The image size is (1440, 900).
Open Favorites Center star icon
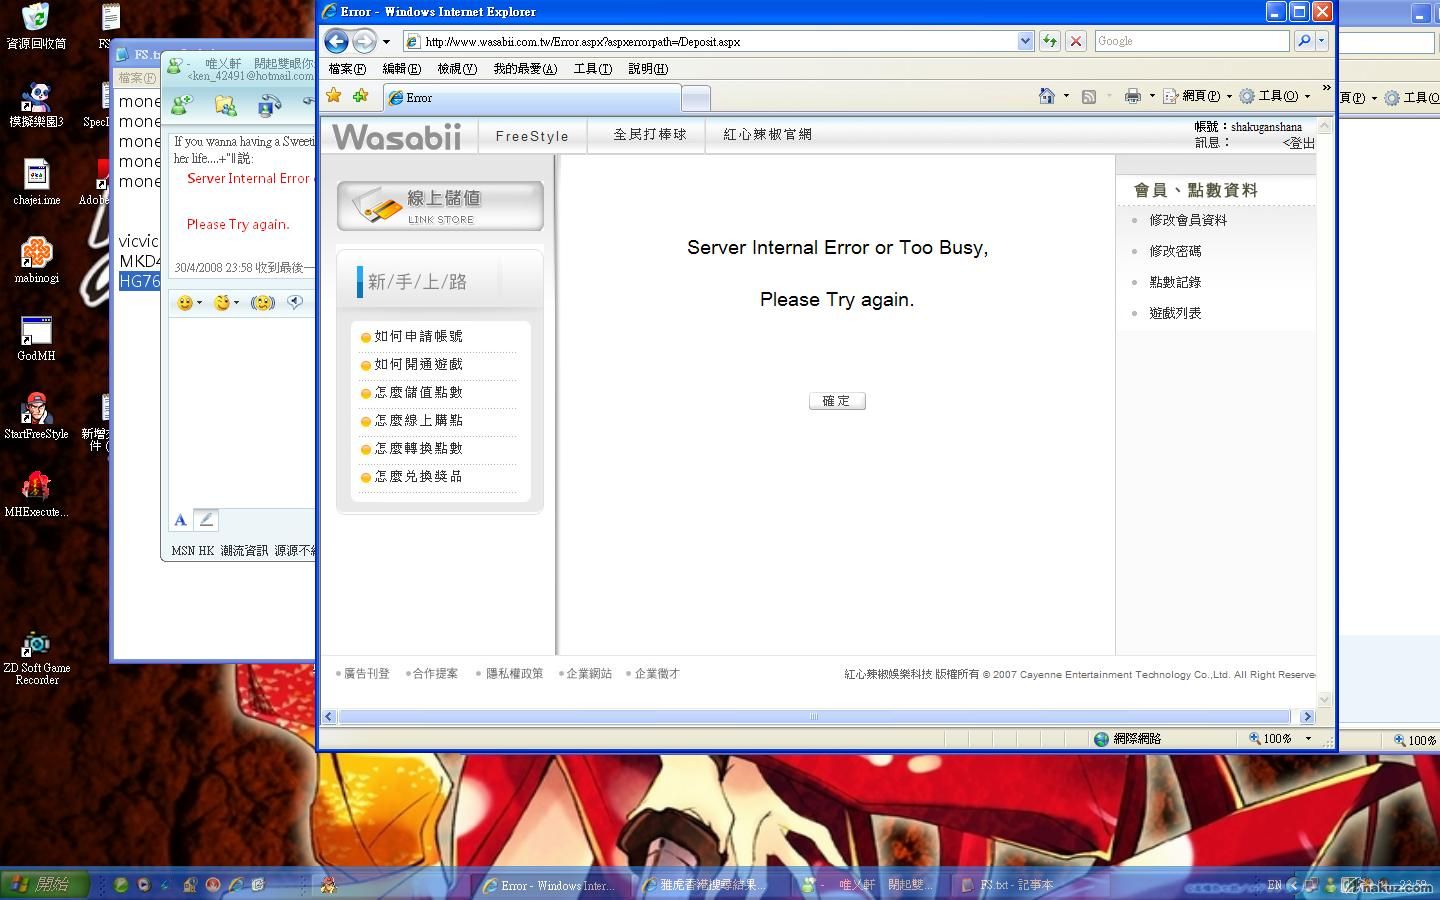click(334, 96)
